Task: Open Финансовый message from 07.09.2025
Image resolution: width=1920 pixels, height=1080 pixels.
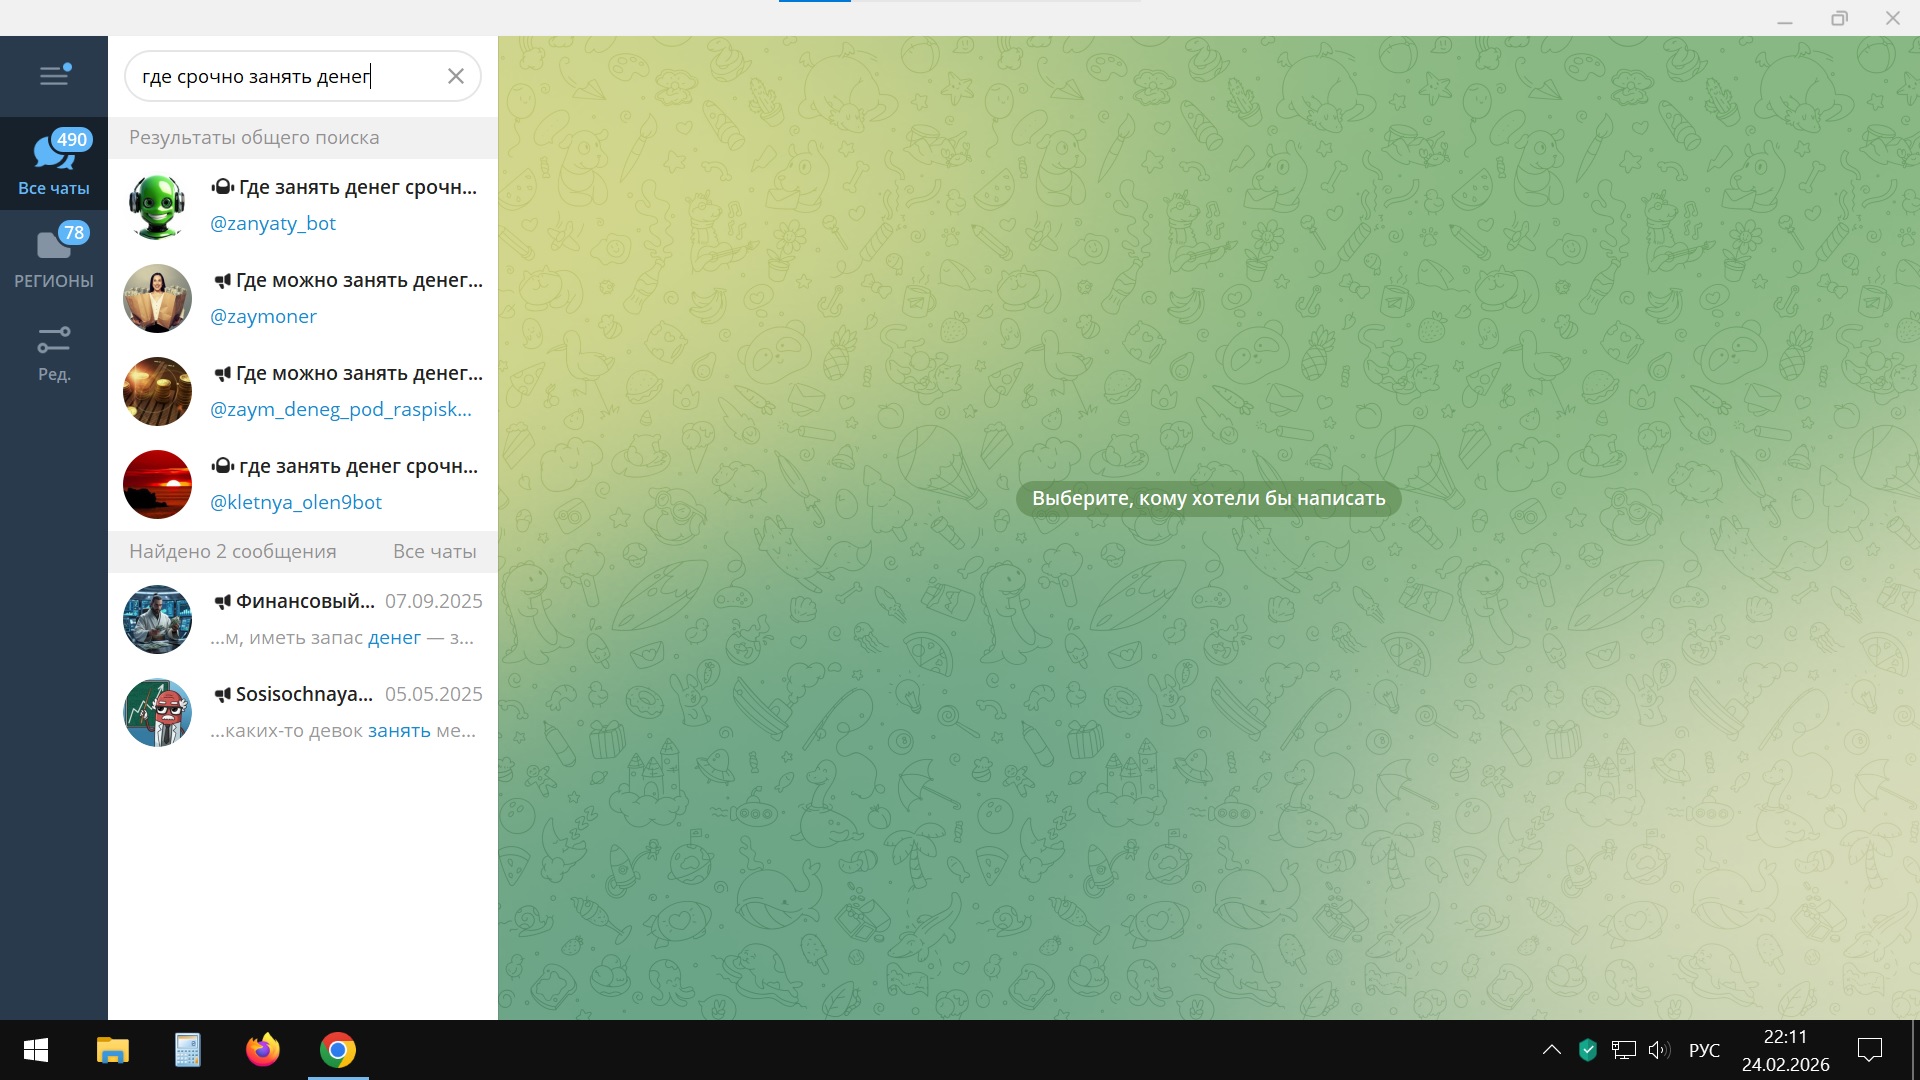Action: pos(345,619)
